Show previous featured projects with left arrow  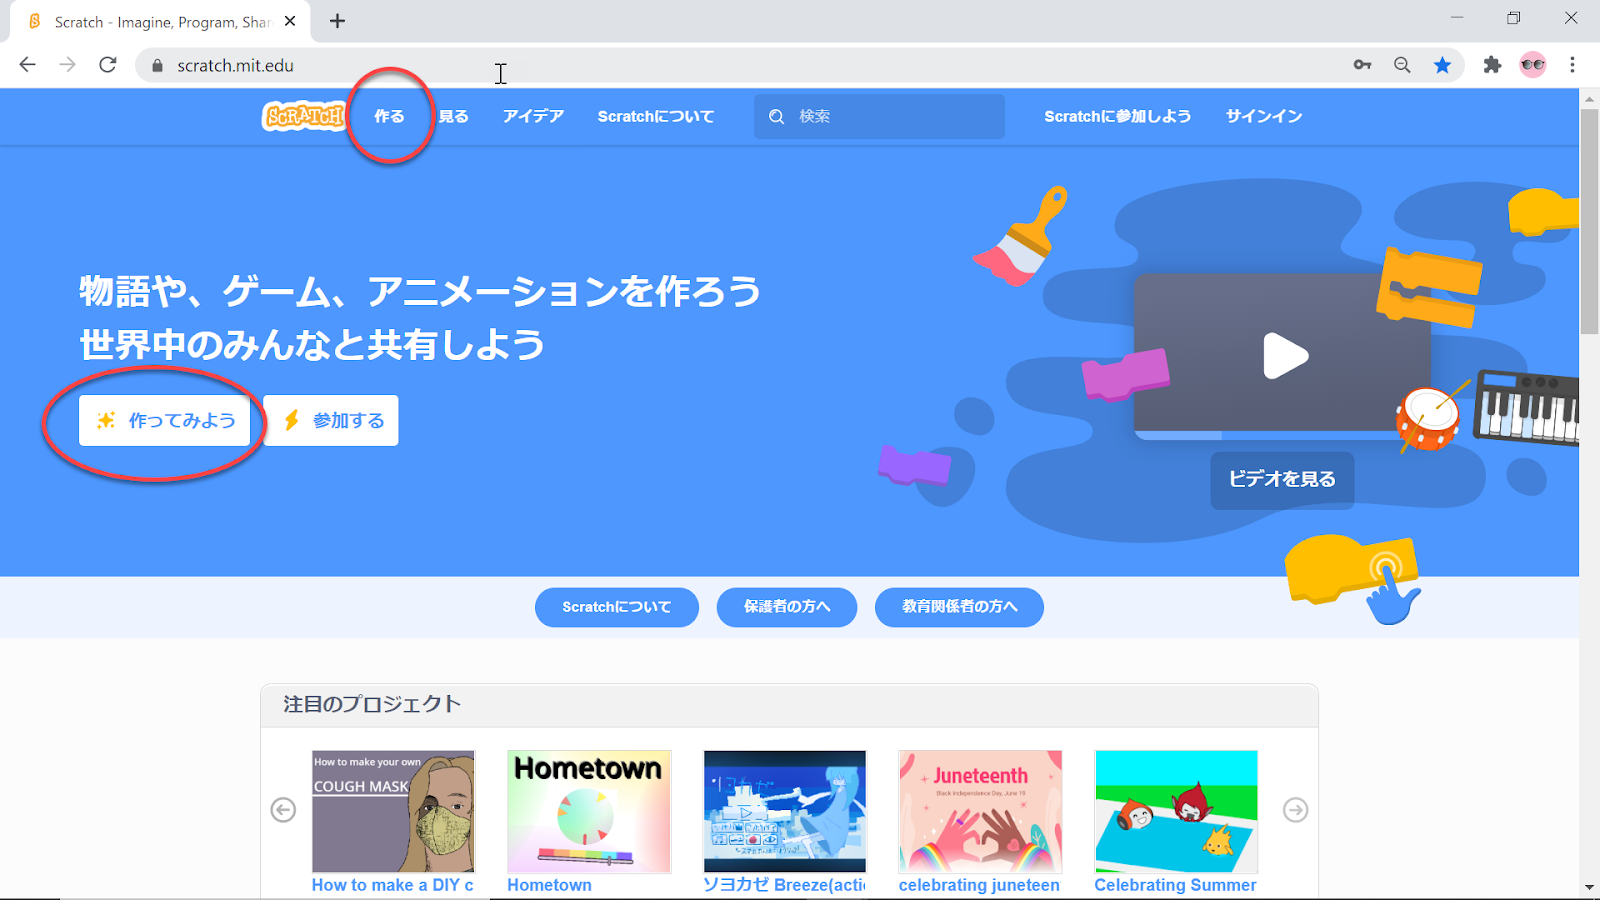pyautogui.click(x=283, y=810)
